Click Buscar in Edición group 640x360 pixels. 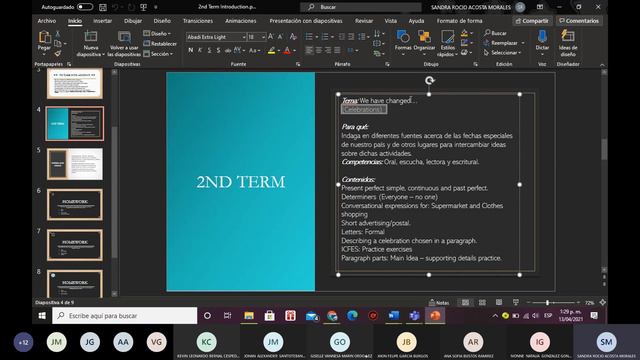[x=495, y=33]
